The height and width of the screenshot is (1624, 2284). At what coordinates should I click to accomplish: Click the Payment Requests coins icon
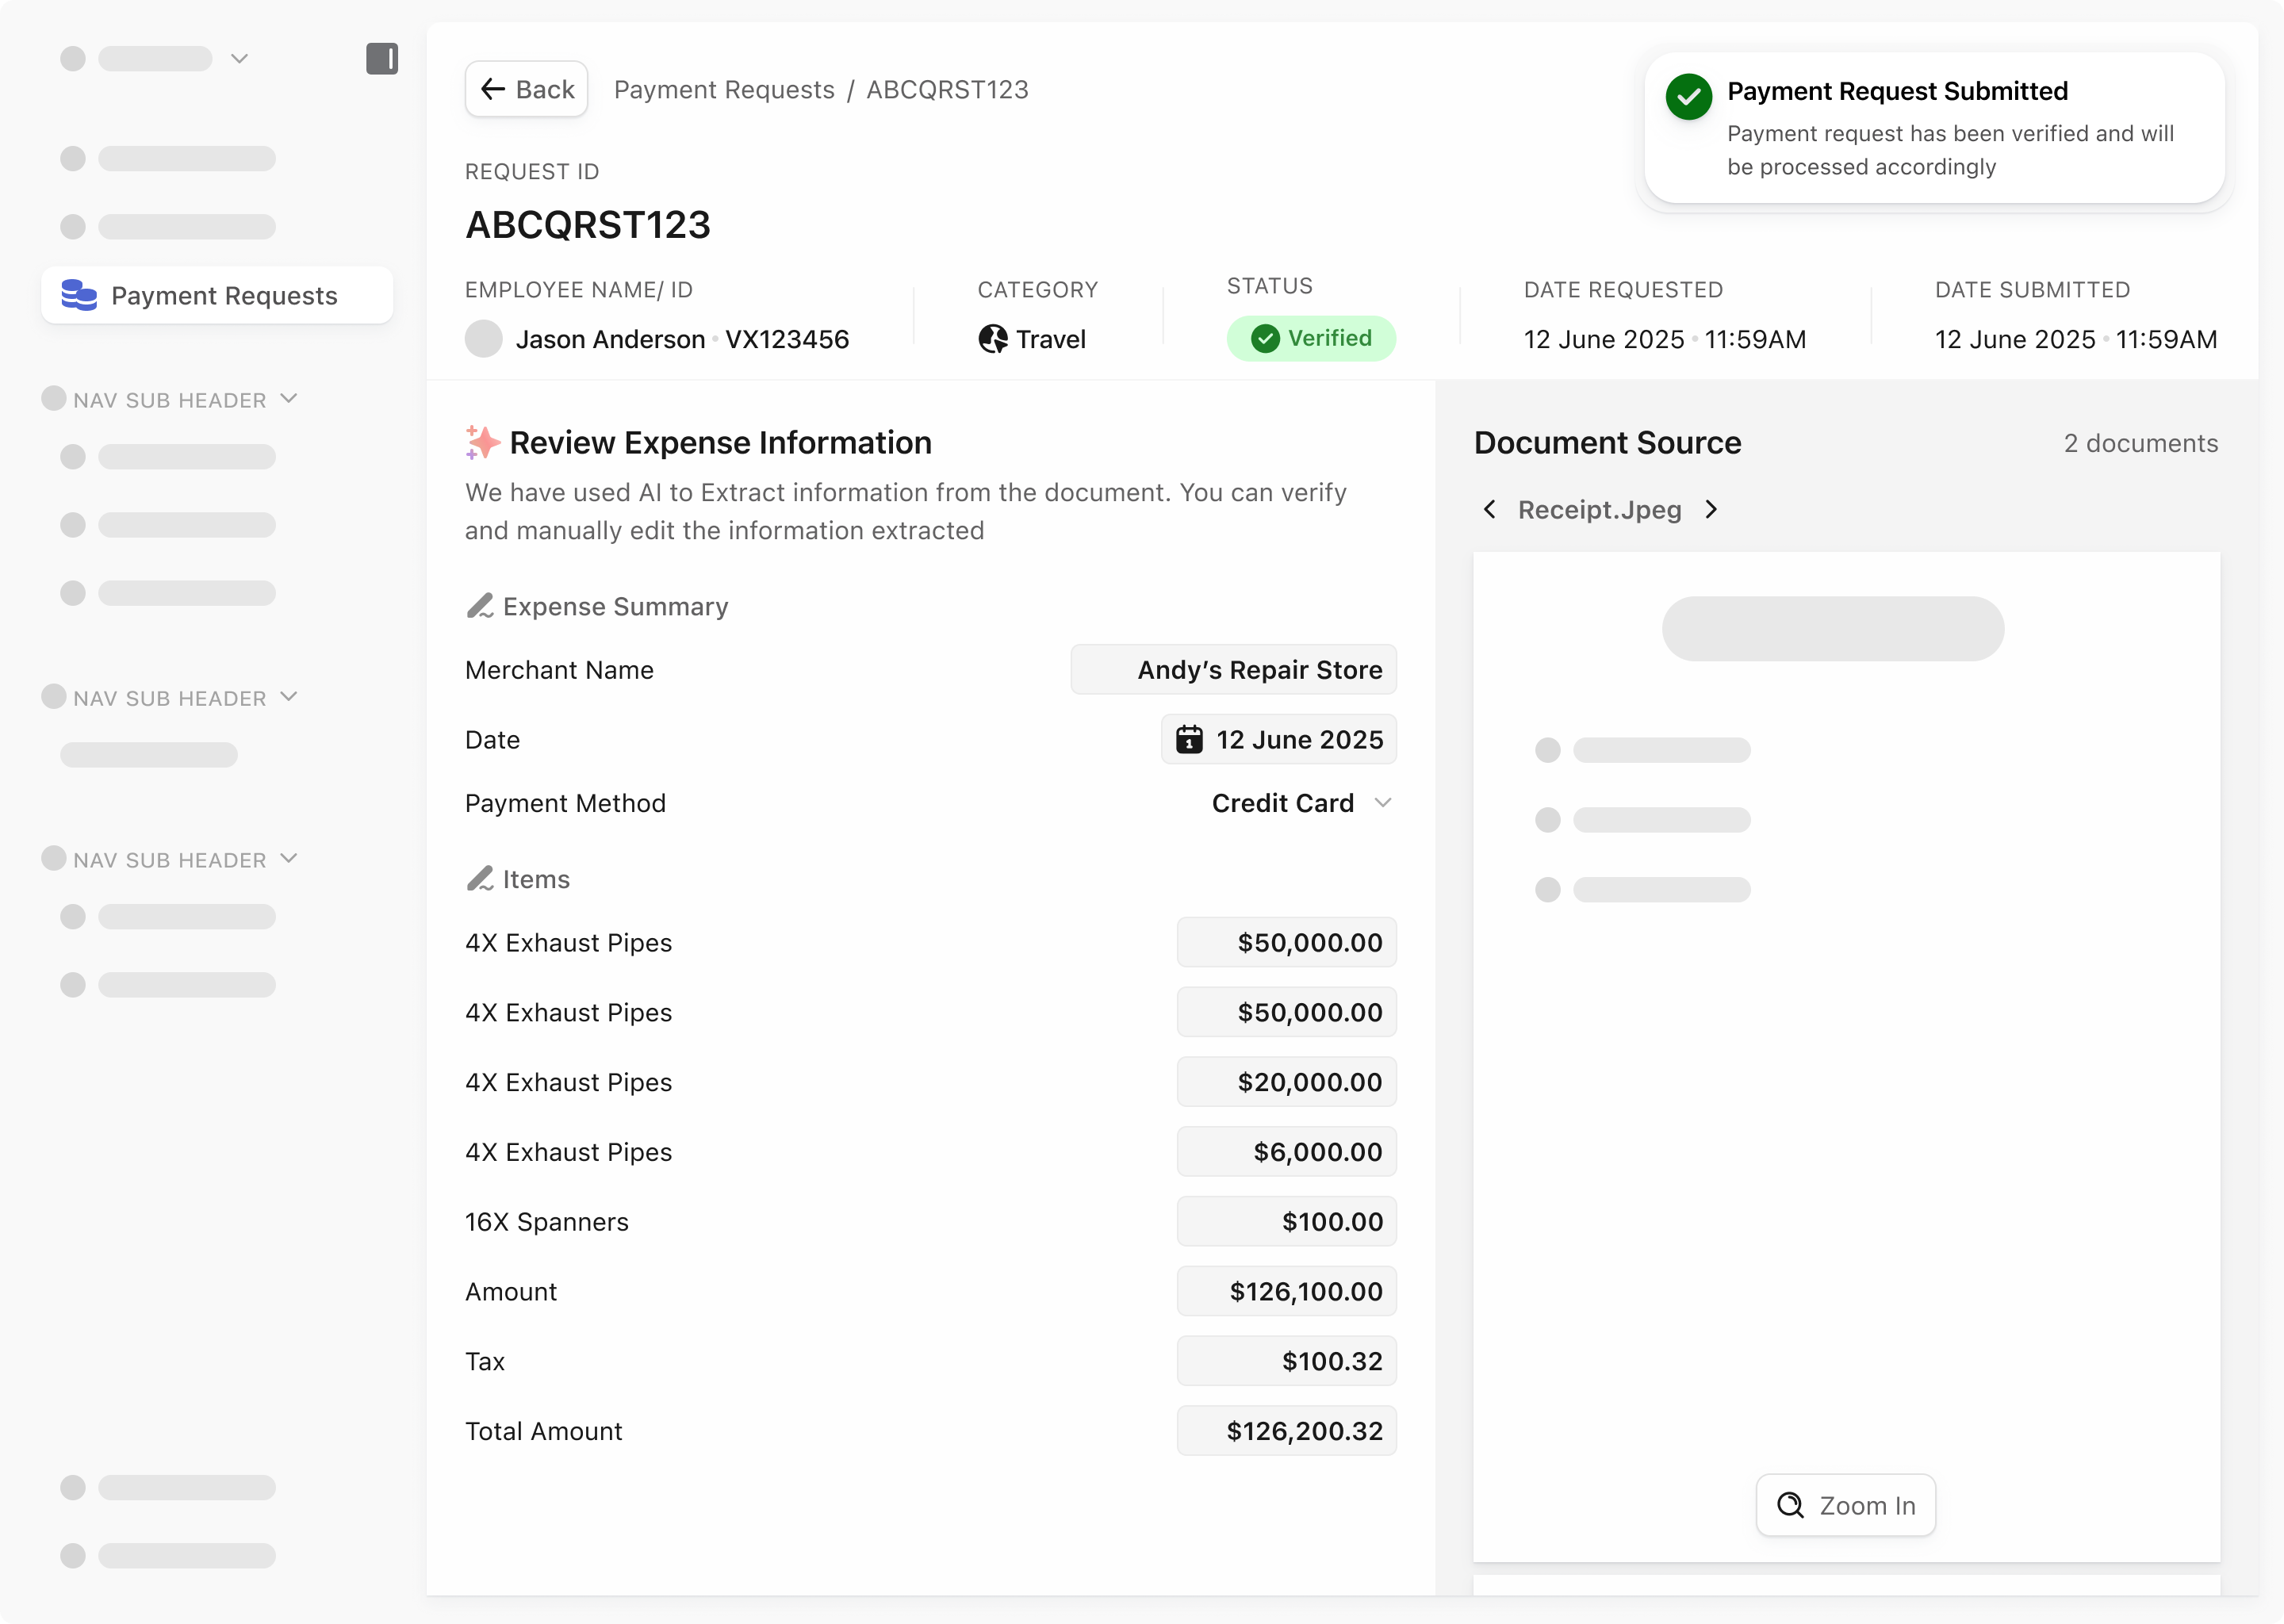(x=79, y=295)
